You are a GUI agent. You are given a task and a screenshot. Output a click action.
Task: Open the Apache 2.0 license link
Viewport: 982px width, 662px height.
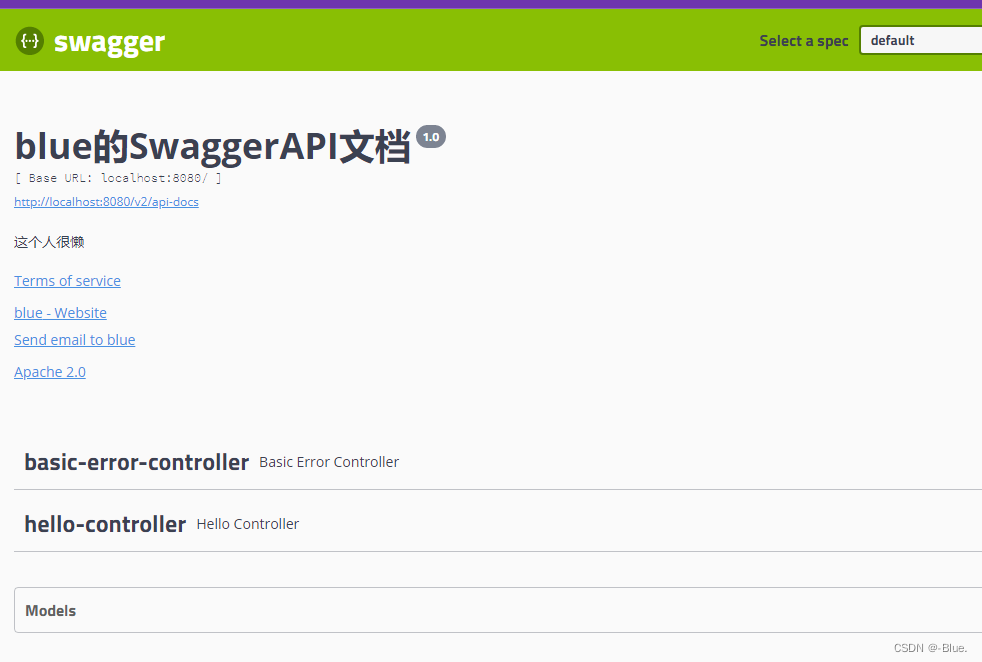tap(49, 371)
